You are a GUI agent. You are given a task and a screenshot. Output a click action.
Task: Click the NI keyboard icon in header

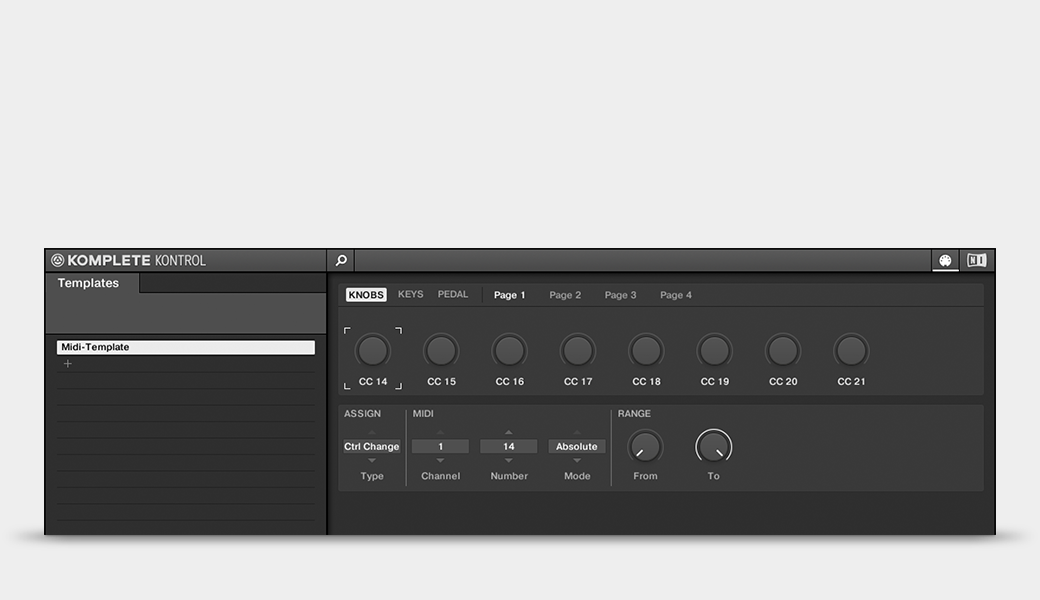[976, 261]
